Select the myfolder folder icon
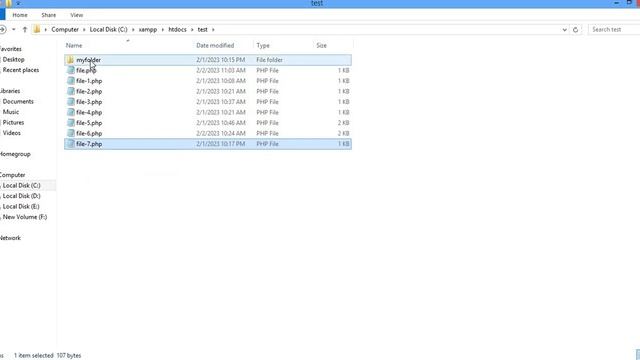 click(70, 60)
